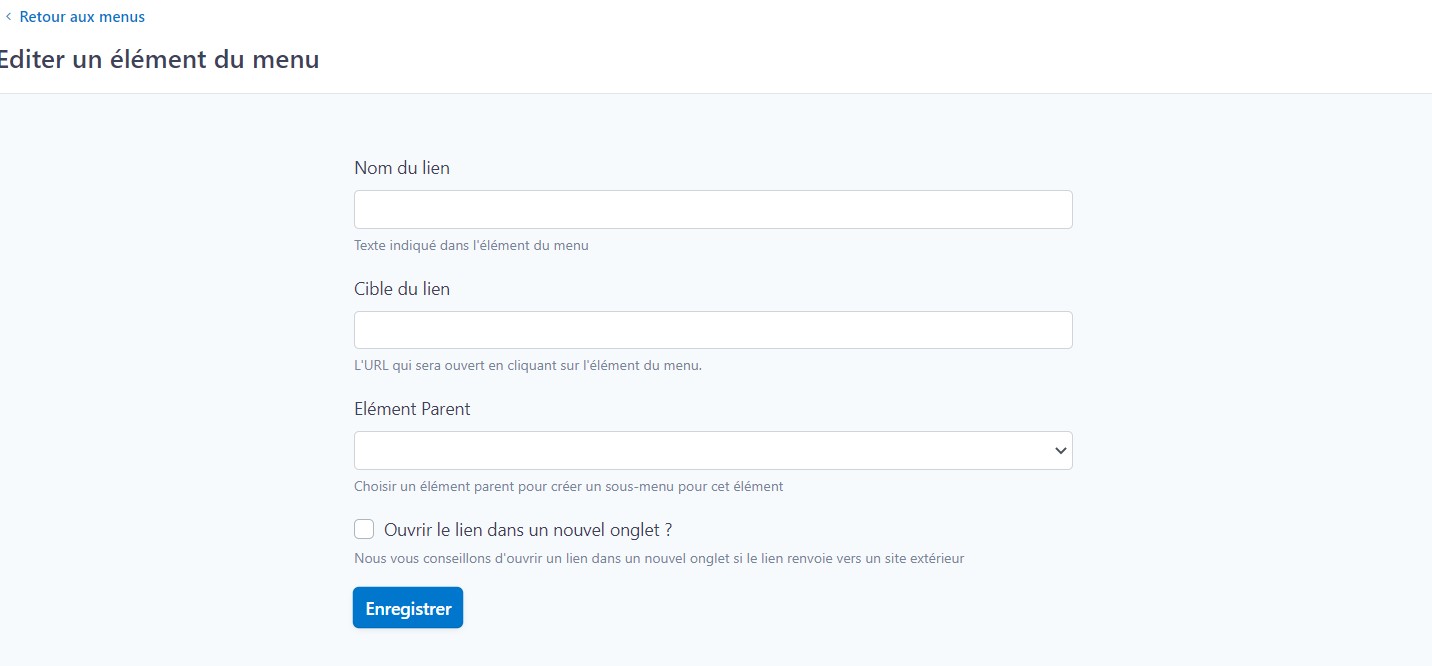
Task: Enable the open in new tab checkbox
Action: [x=364, y=529]
